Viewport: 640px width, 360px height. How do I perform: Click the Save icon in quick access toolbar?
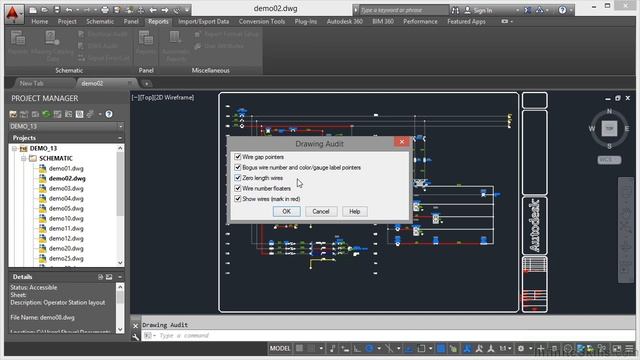pos(56,10)
